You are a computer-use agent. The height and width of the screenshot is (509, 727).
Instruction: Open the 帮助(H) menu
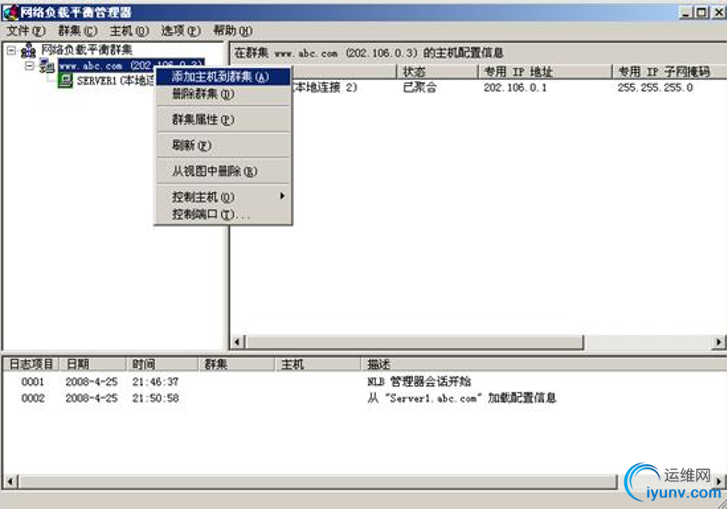coord(232,31)
